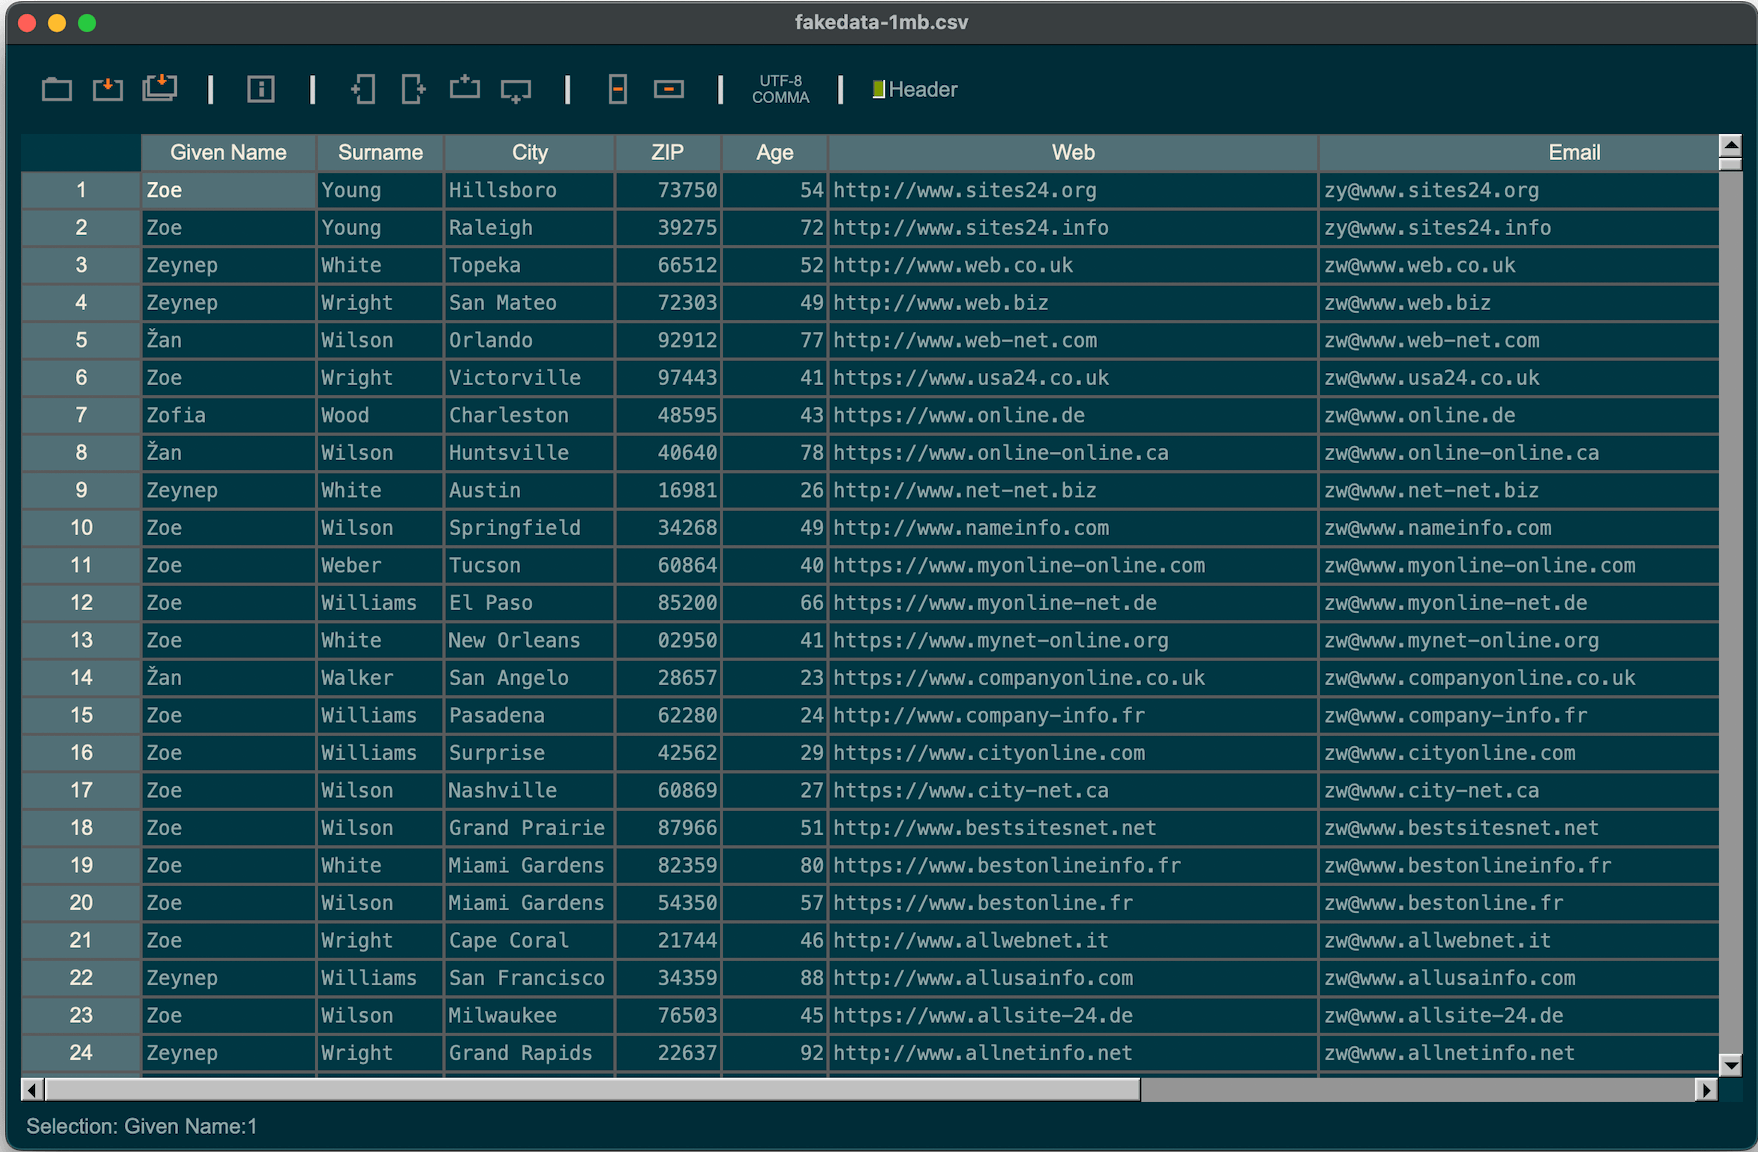Insert a row above
This screenshot has height=1152, width=1758.
pos(465,89)
